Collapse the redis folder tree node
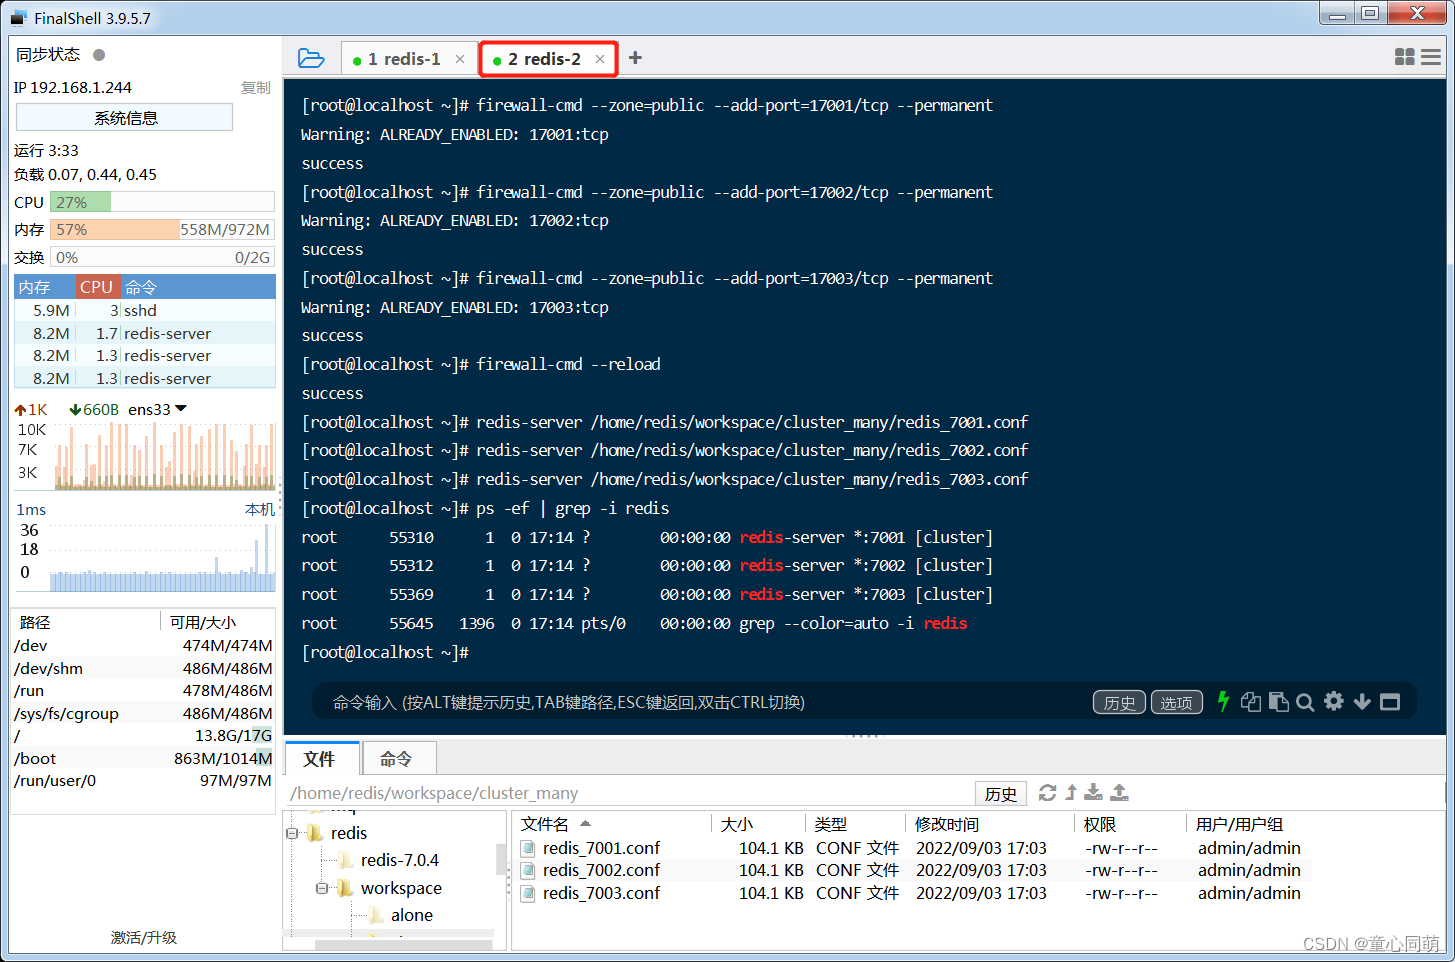The width and height of the screenshot is (1455, 962). 292,833
